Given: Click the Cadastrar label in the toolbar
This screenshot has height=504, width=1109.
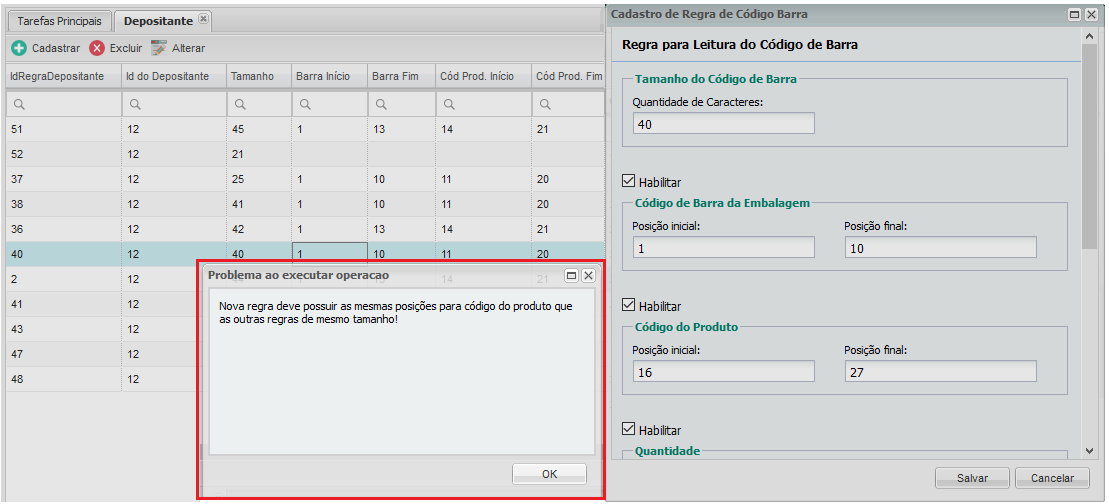Looking at the screenshot, I should click(x=56, y=48).
